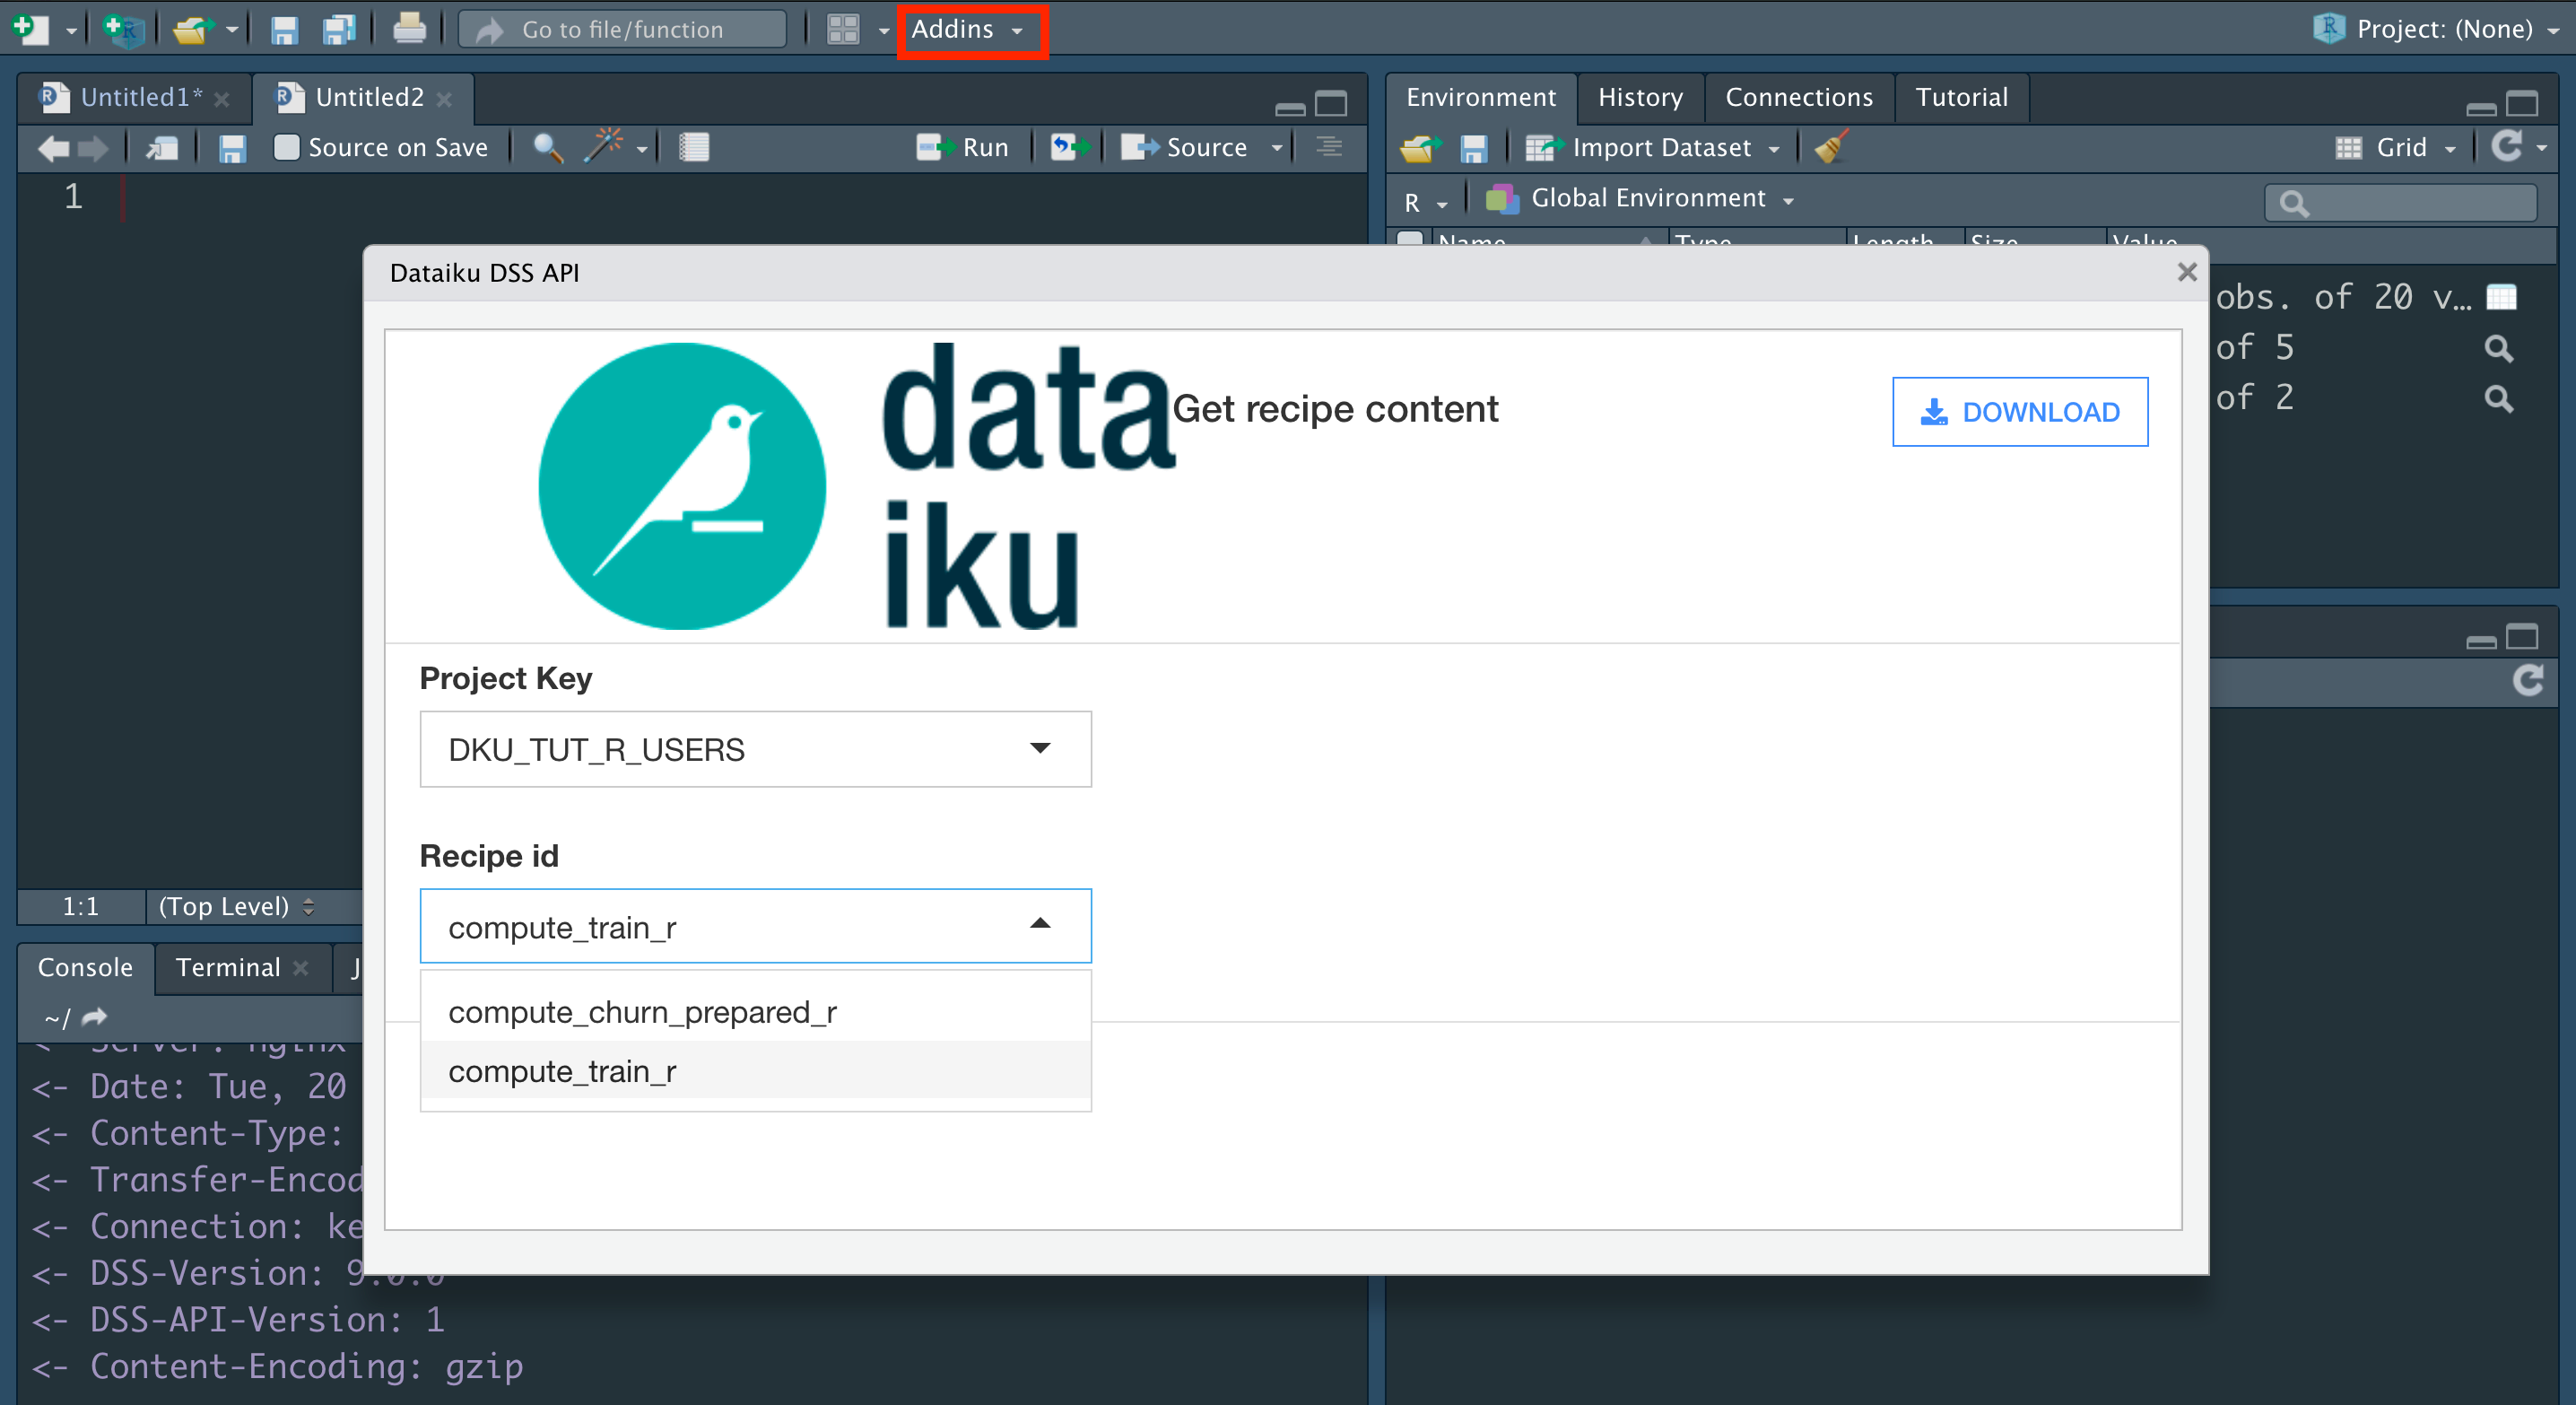View the data frame table icon
2576x1405 pixels.
click(2501, 297)
